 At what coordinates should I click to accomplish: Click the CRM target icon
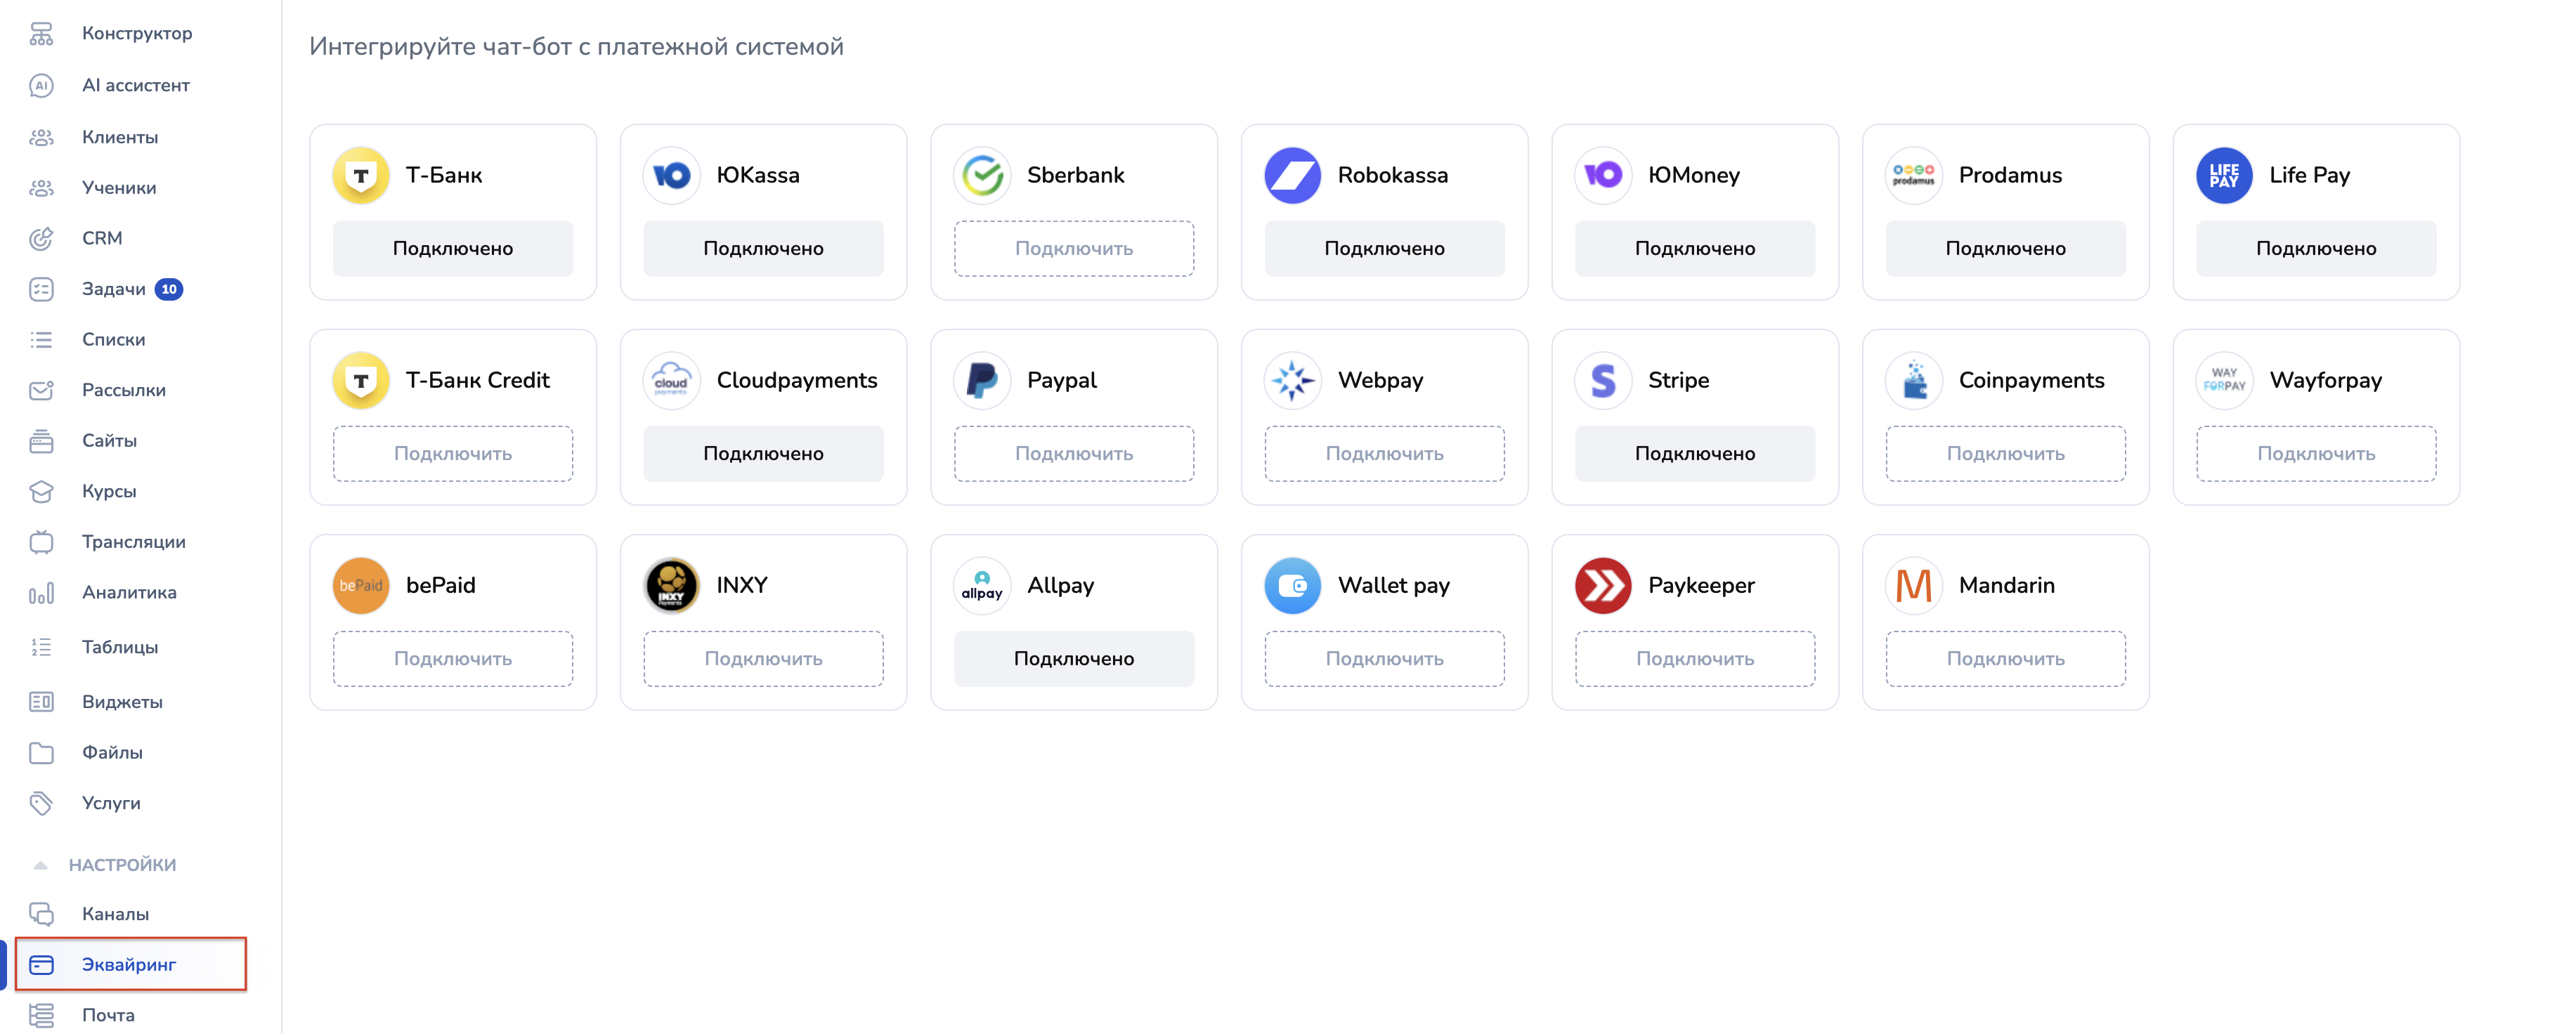click(x=41, y=239)
